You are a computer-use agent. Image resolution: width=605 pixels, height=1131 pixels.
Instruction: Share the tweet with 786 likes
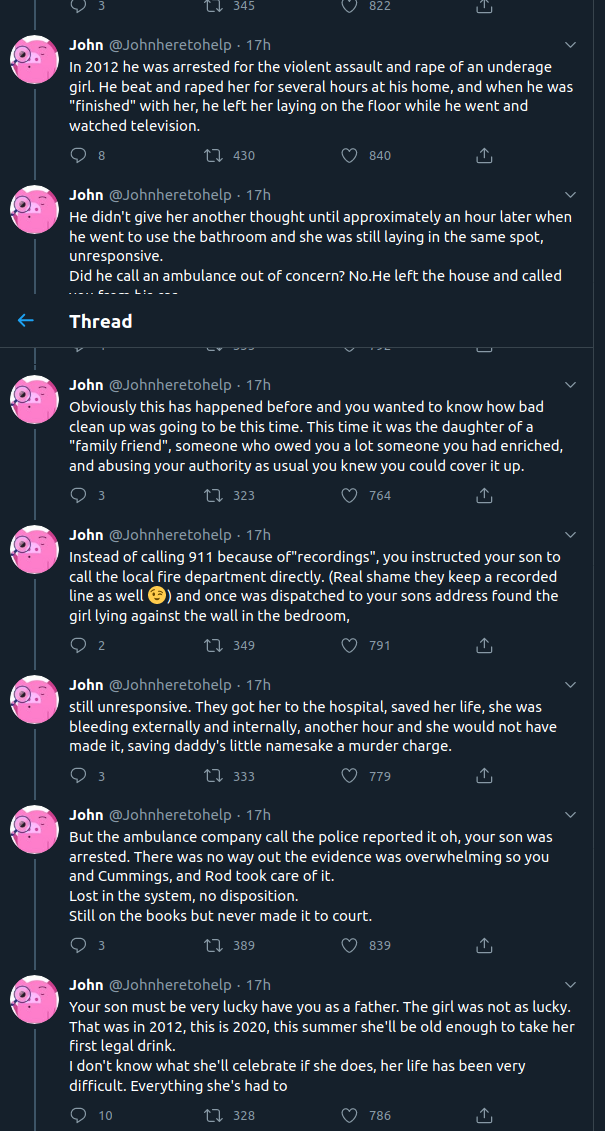tap(485, 1116)
